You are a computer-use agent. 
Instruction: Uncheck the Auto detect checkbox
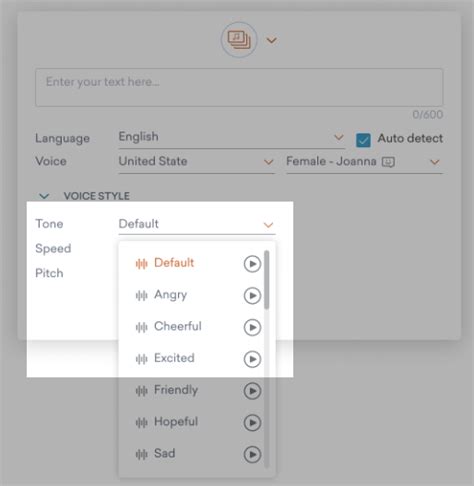point(363,140)
